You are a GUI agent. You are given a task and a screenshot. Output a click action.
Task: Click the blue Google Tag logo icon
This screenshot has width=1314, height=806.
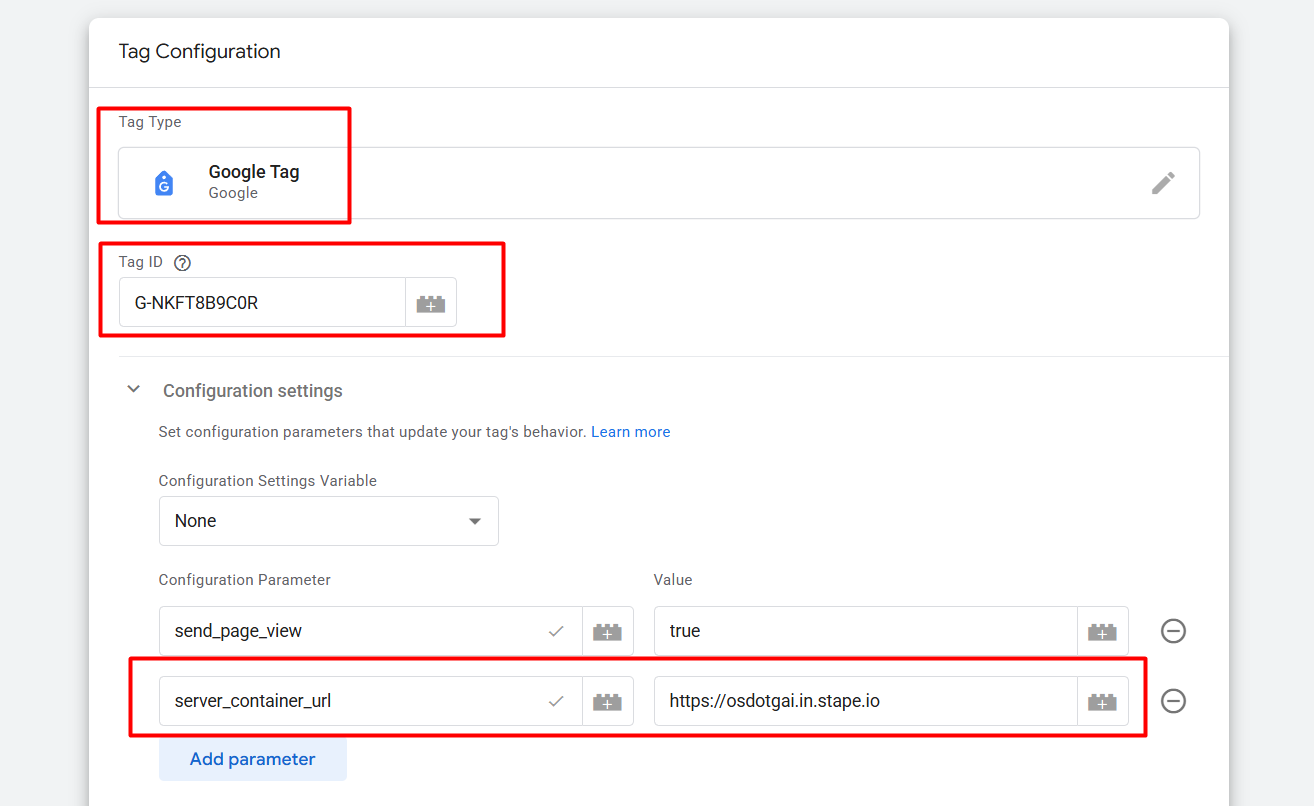164,183
